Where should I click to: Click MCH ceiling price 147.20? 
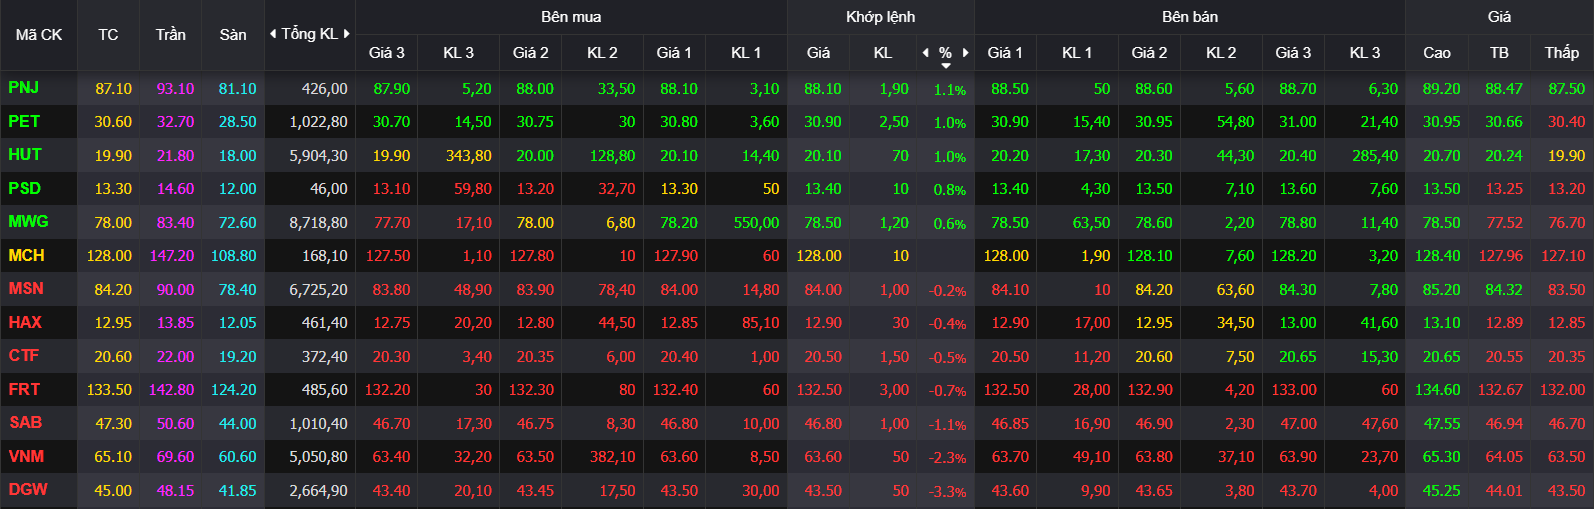(x=172, y=256)
